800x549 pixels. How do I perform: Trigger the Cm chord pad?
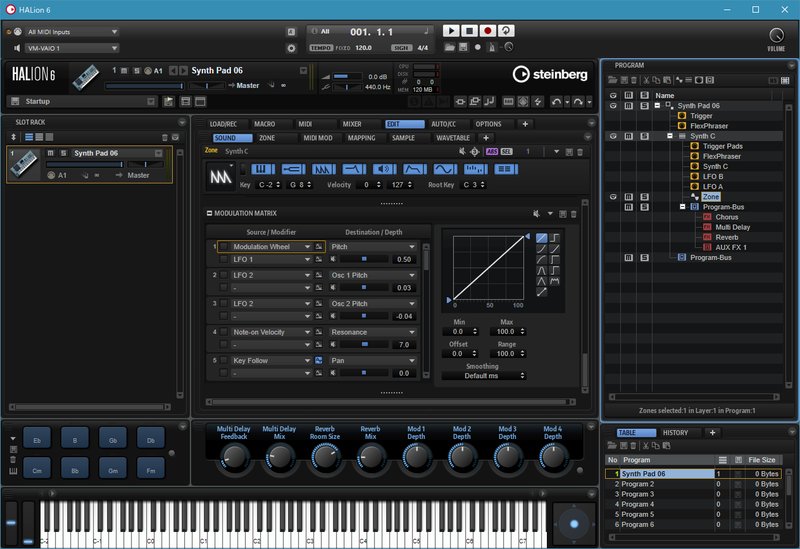point(37,470)
